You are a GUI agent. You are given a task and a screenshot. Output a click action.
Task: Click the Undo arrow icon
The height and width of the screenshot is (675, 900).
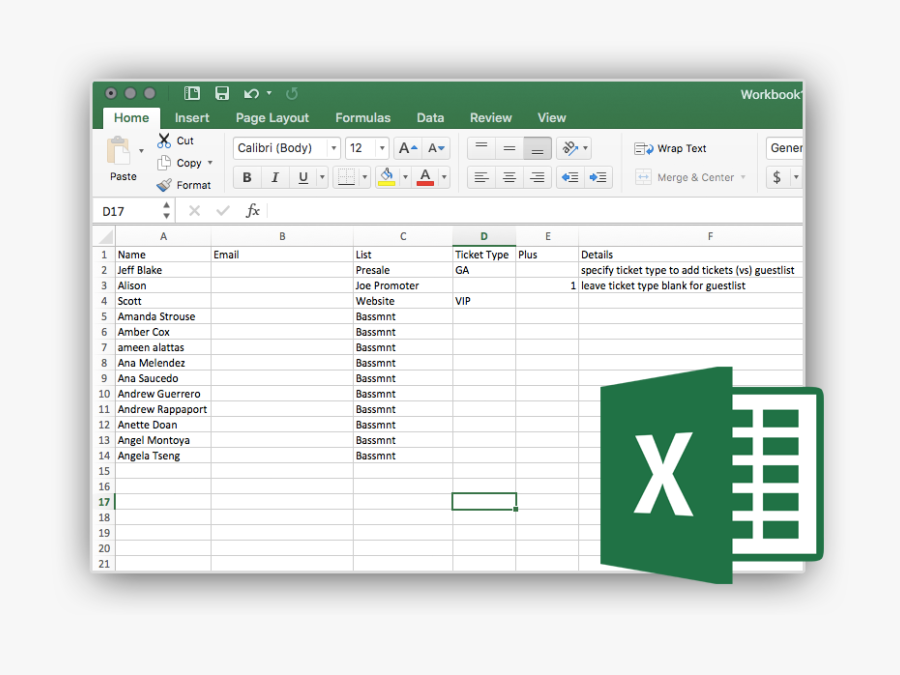[x=251, y=94]
